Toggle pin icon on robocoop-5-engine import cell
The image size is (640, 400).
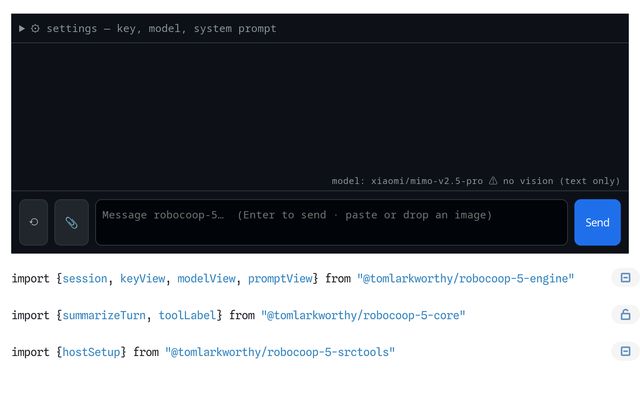(625, 278)
